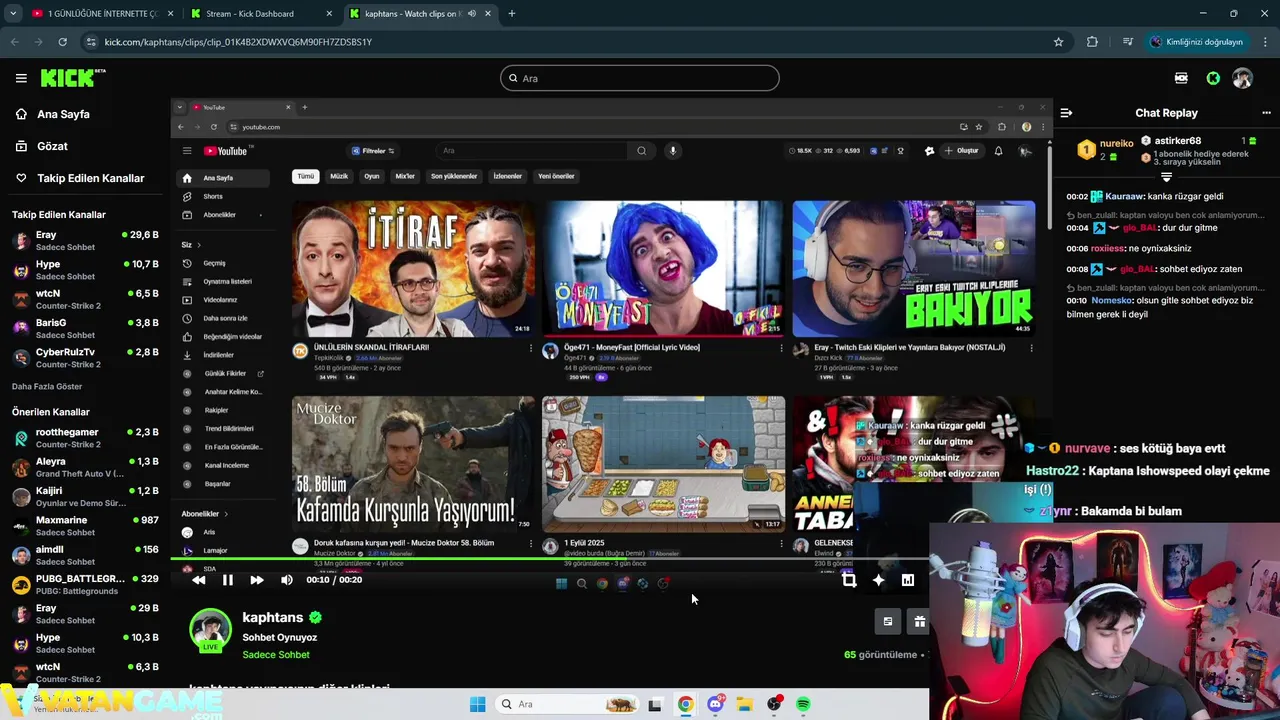Click the green K circle header icon

coord(1213,78)
